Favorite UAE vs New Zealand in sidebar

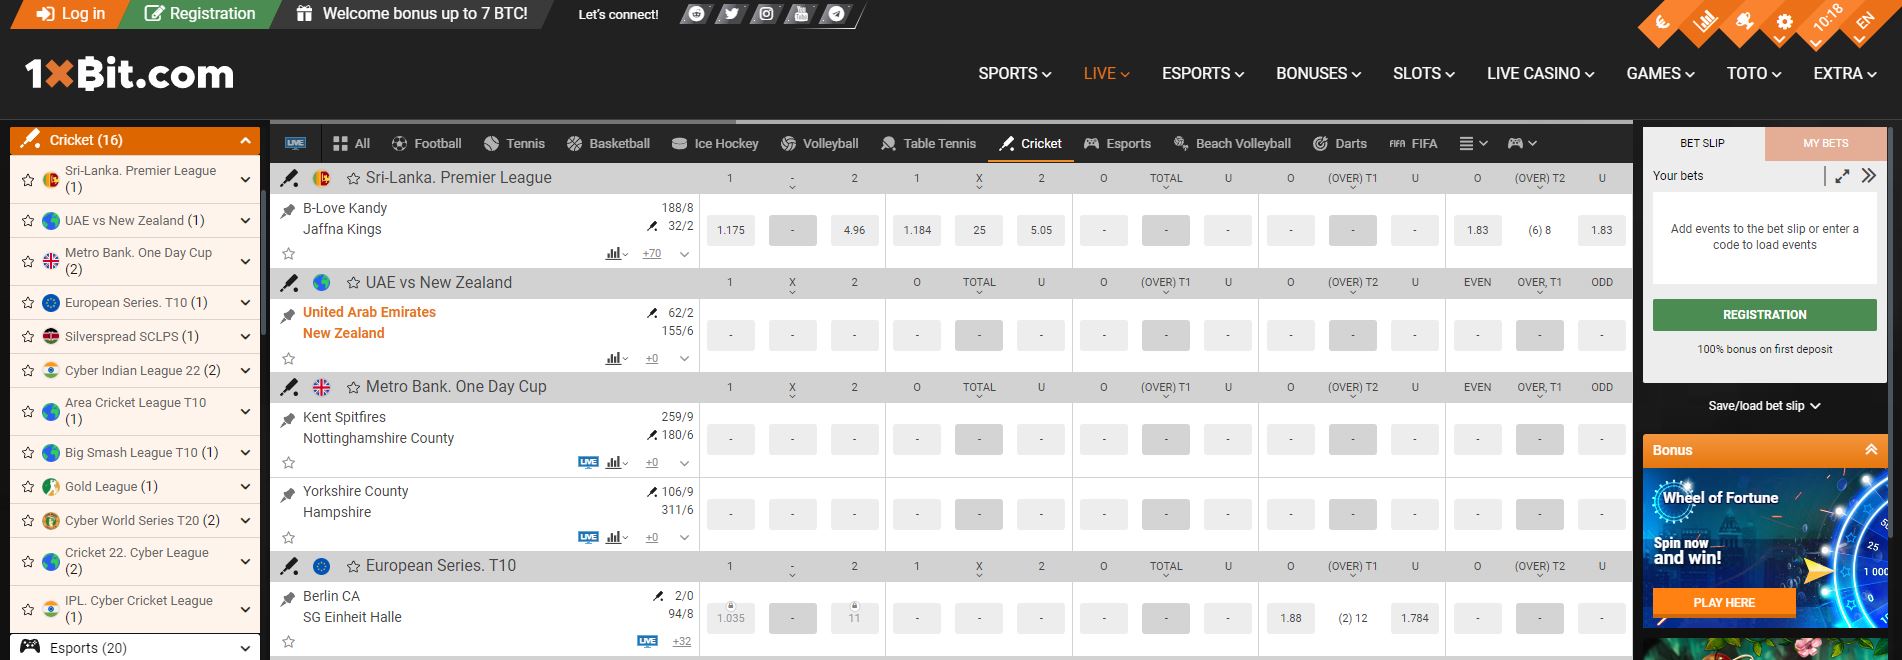click(28, 221)
